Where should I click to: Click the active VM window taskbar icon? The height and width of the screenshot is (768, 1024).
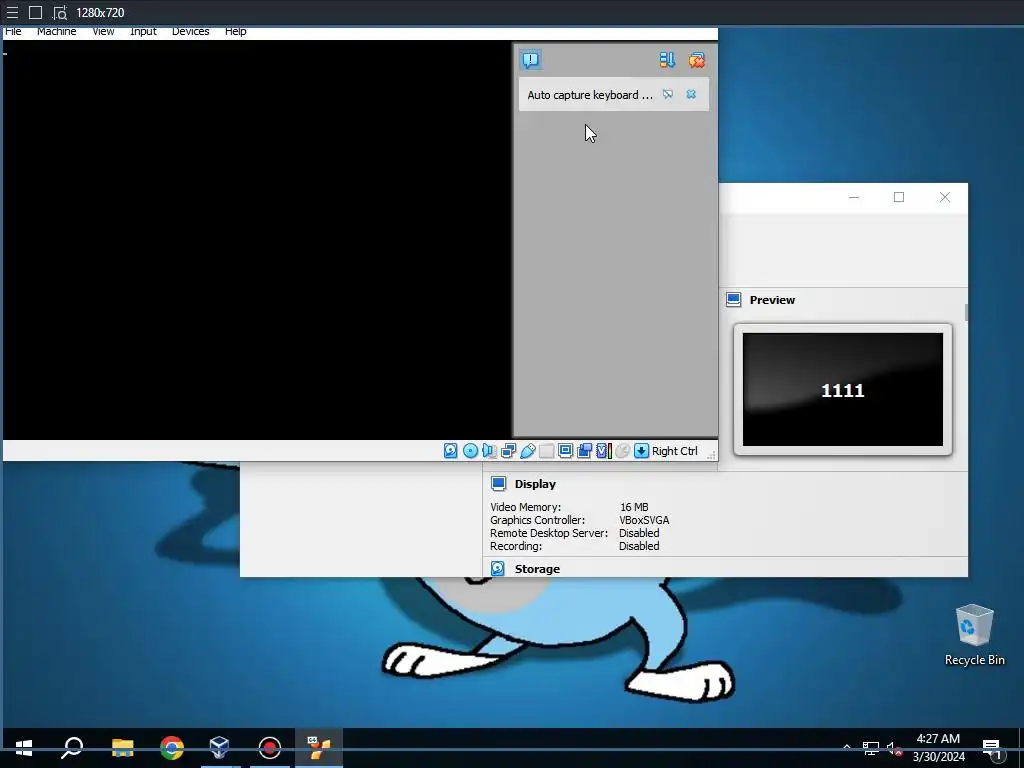tap(319, 748)
